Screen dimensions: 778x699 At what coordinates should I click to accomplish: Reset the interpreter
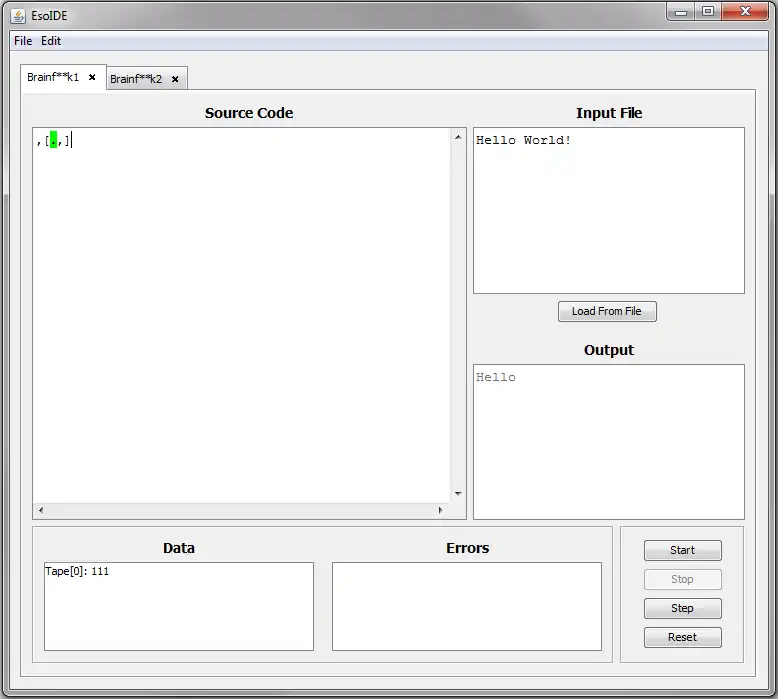[682, 637]
